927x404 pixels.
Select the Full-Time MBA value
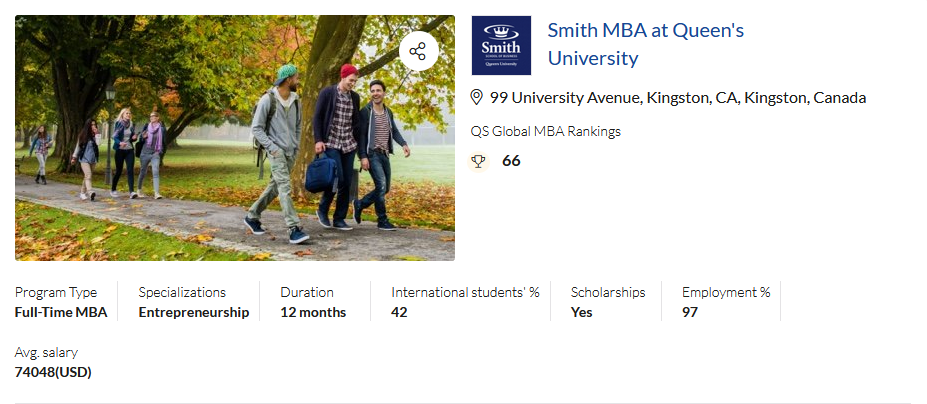61,312
